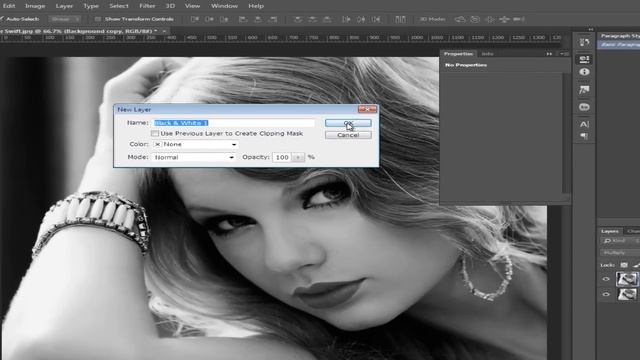Distribute horizontal centers icon

361,19
